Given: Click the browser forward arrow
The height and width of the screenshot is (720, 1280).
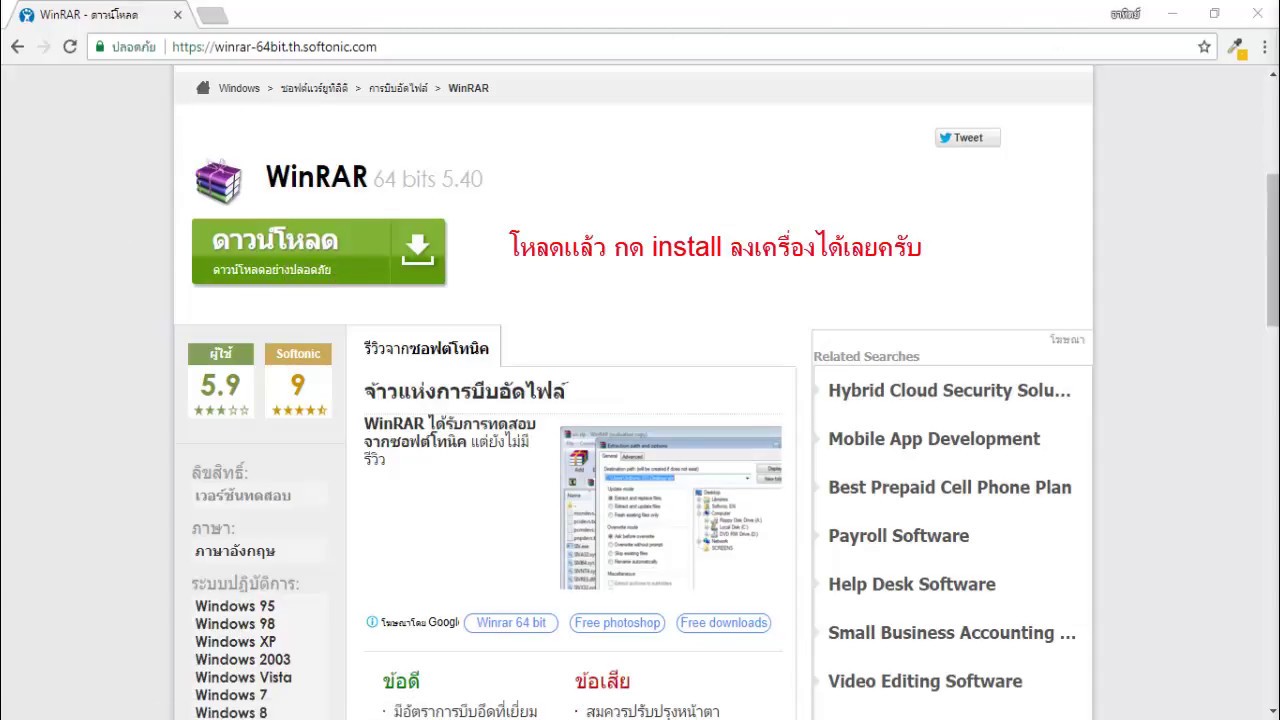Looking at the screenshot, I should point(44,47).
